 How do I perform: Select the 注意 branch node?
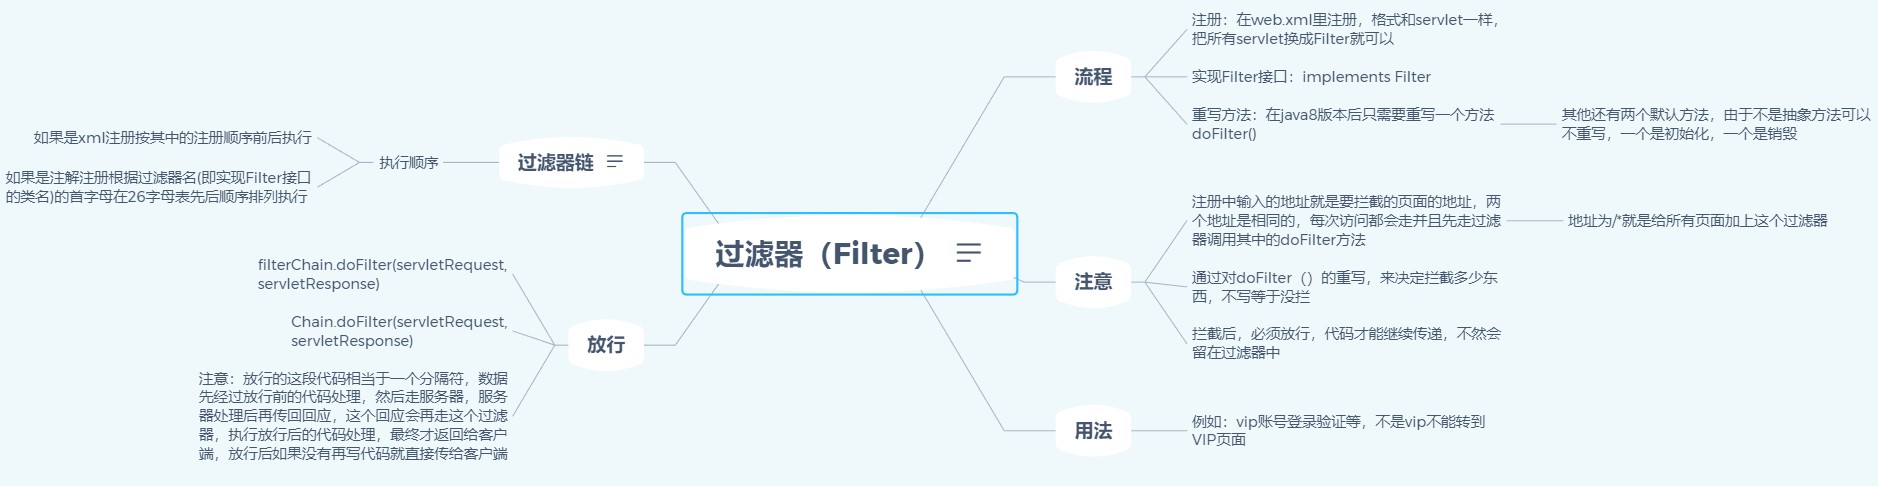click(x=1093, y=282)
